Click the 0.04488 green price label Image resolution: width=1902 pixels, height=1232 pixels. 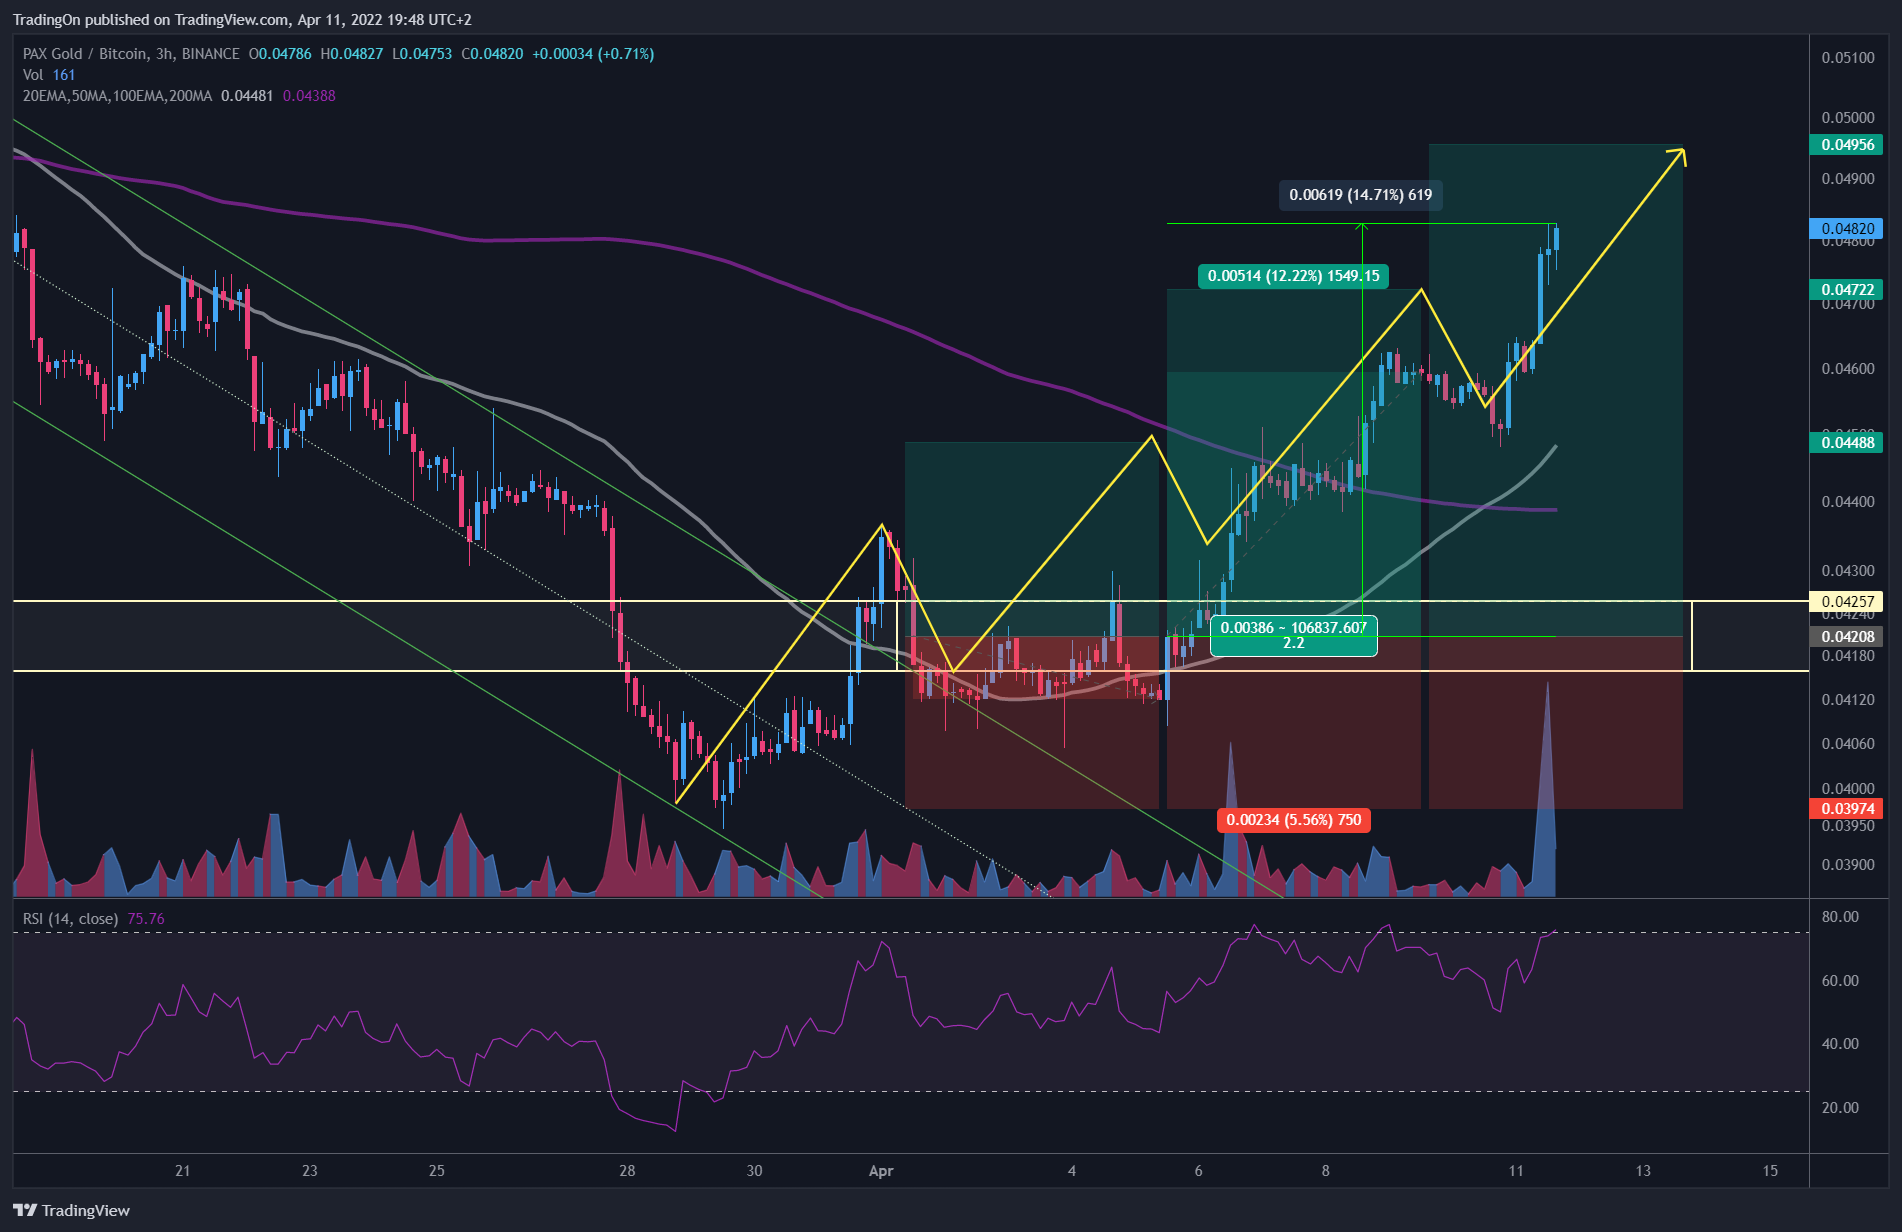[1847, 442]
